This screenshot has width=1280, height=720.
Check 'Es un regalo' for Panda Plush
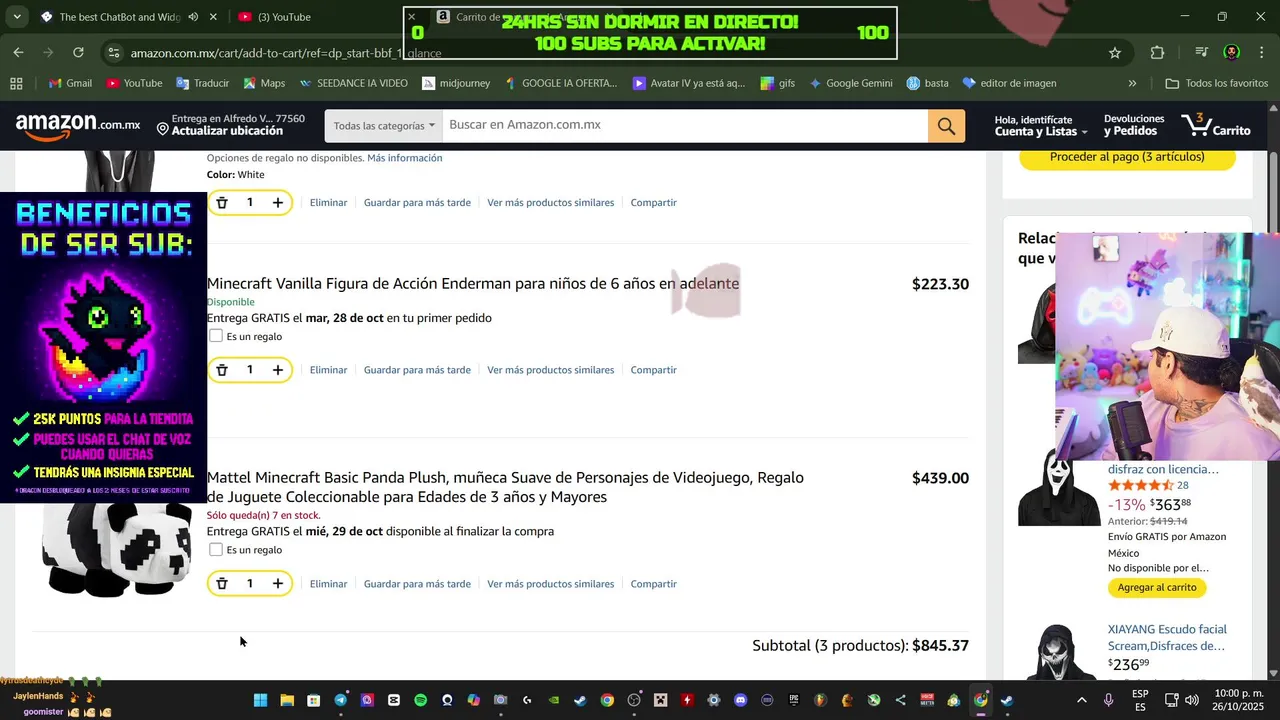pyautogui.click(x=216, y=549)
